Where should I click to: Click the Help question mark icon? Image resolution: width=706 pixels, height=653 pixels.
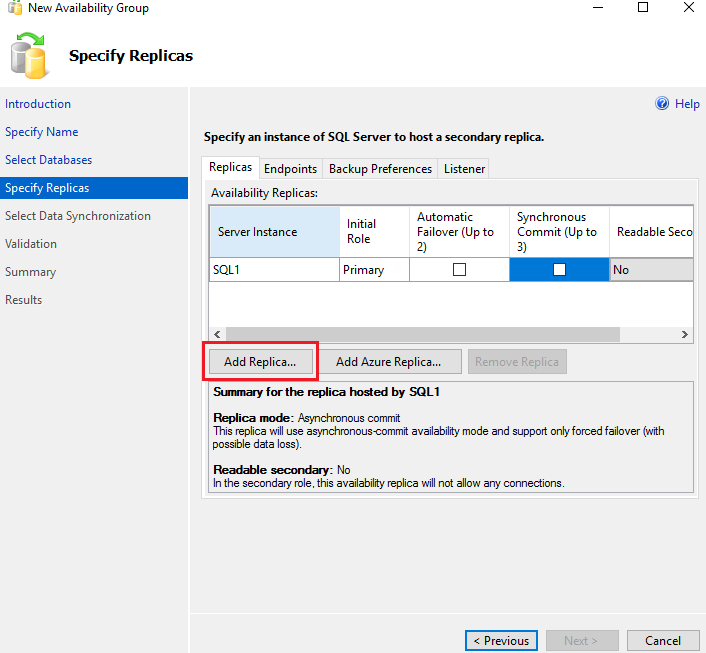pos(662,104)
